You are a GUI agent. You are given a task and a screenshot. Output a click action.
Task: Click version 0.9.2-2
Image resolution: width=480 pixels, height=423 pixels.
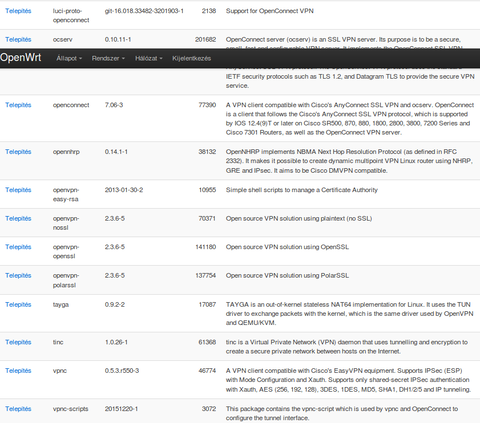coord(115,305)
